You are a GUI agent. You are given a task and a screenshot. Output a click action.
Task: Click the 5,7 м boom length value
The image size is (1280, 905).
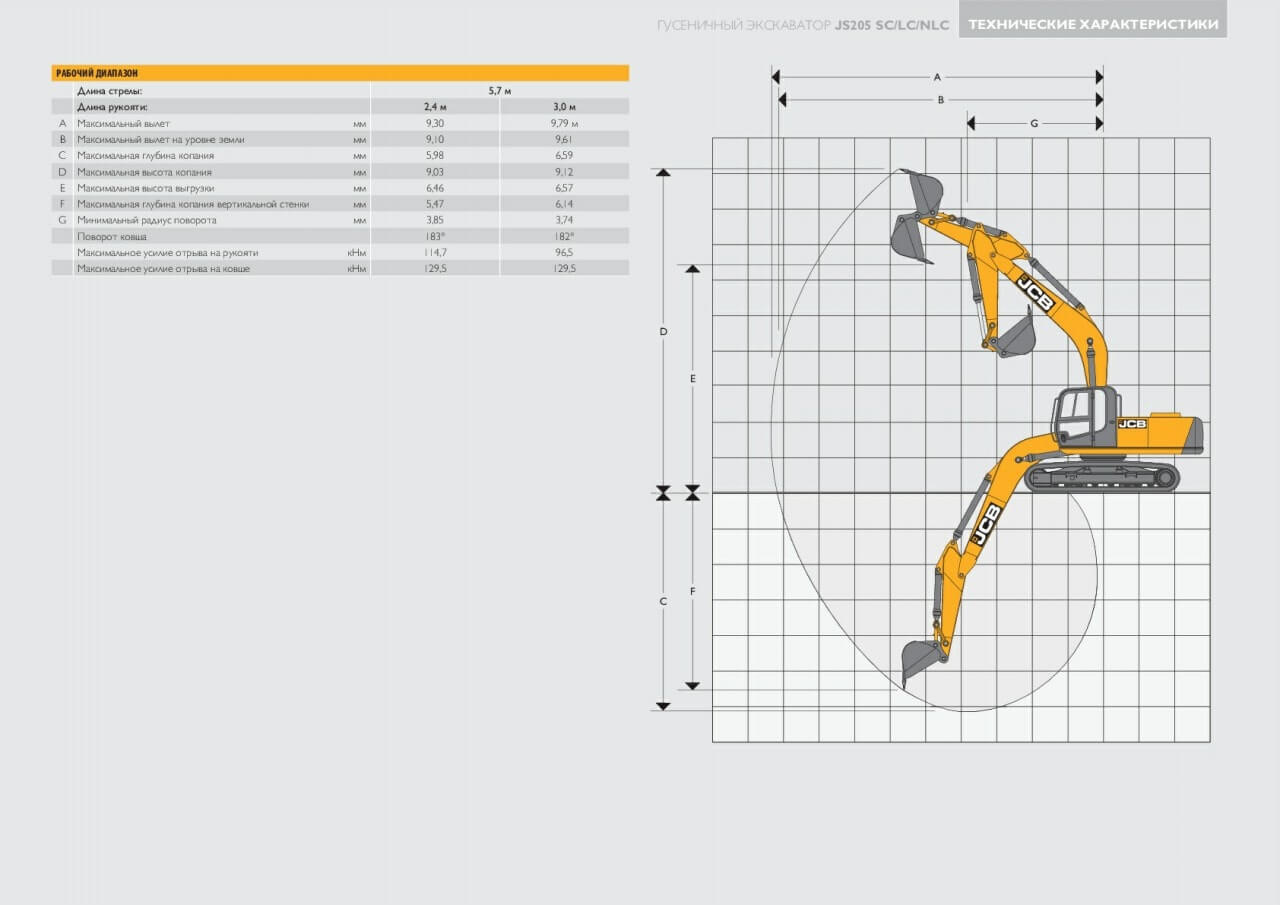[x=499, y=91]
